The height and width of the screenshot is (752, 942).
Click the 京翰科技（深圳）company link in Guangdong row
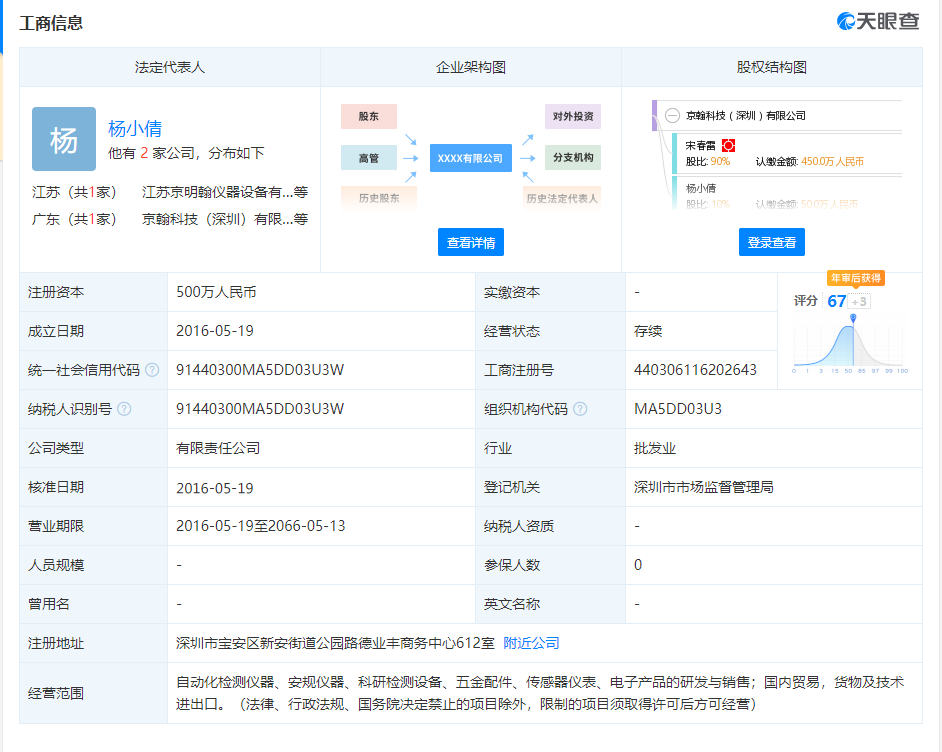(217, 219)
